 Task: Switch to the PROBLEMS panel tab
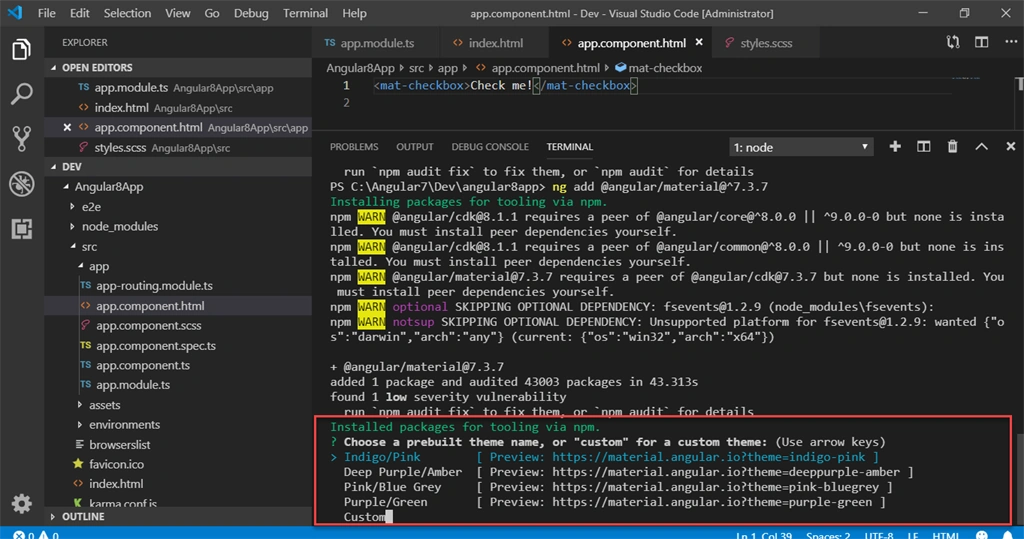click(354, 147)
